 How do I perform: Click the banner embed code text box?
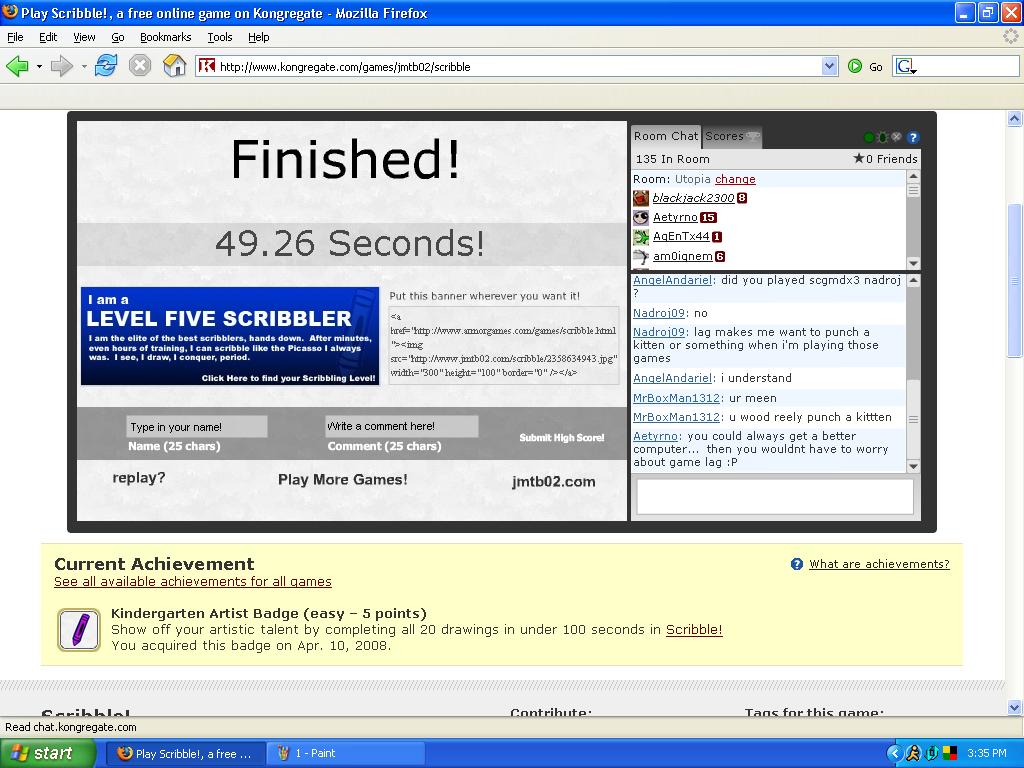[504, 345]
